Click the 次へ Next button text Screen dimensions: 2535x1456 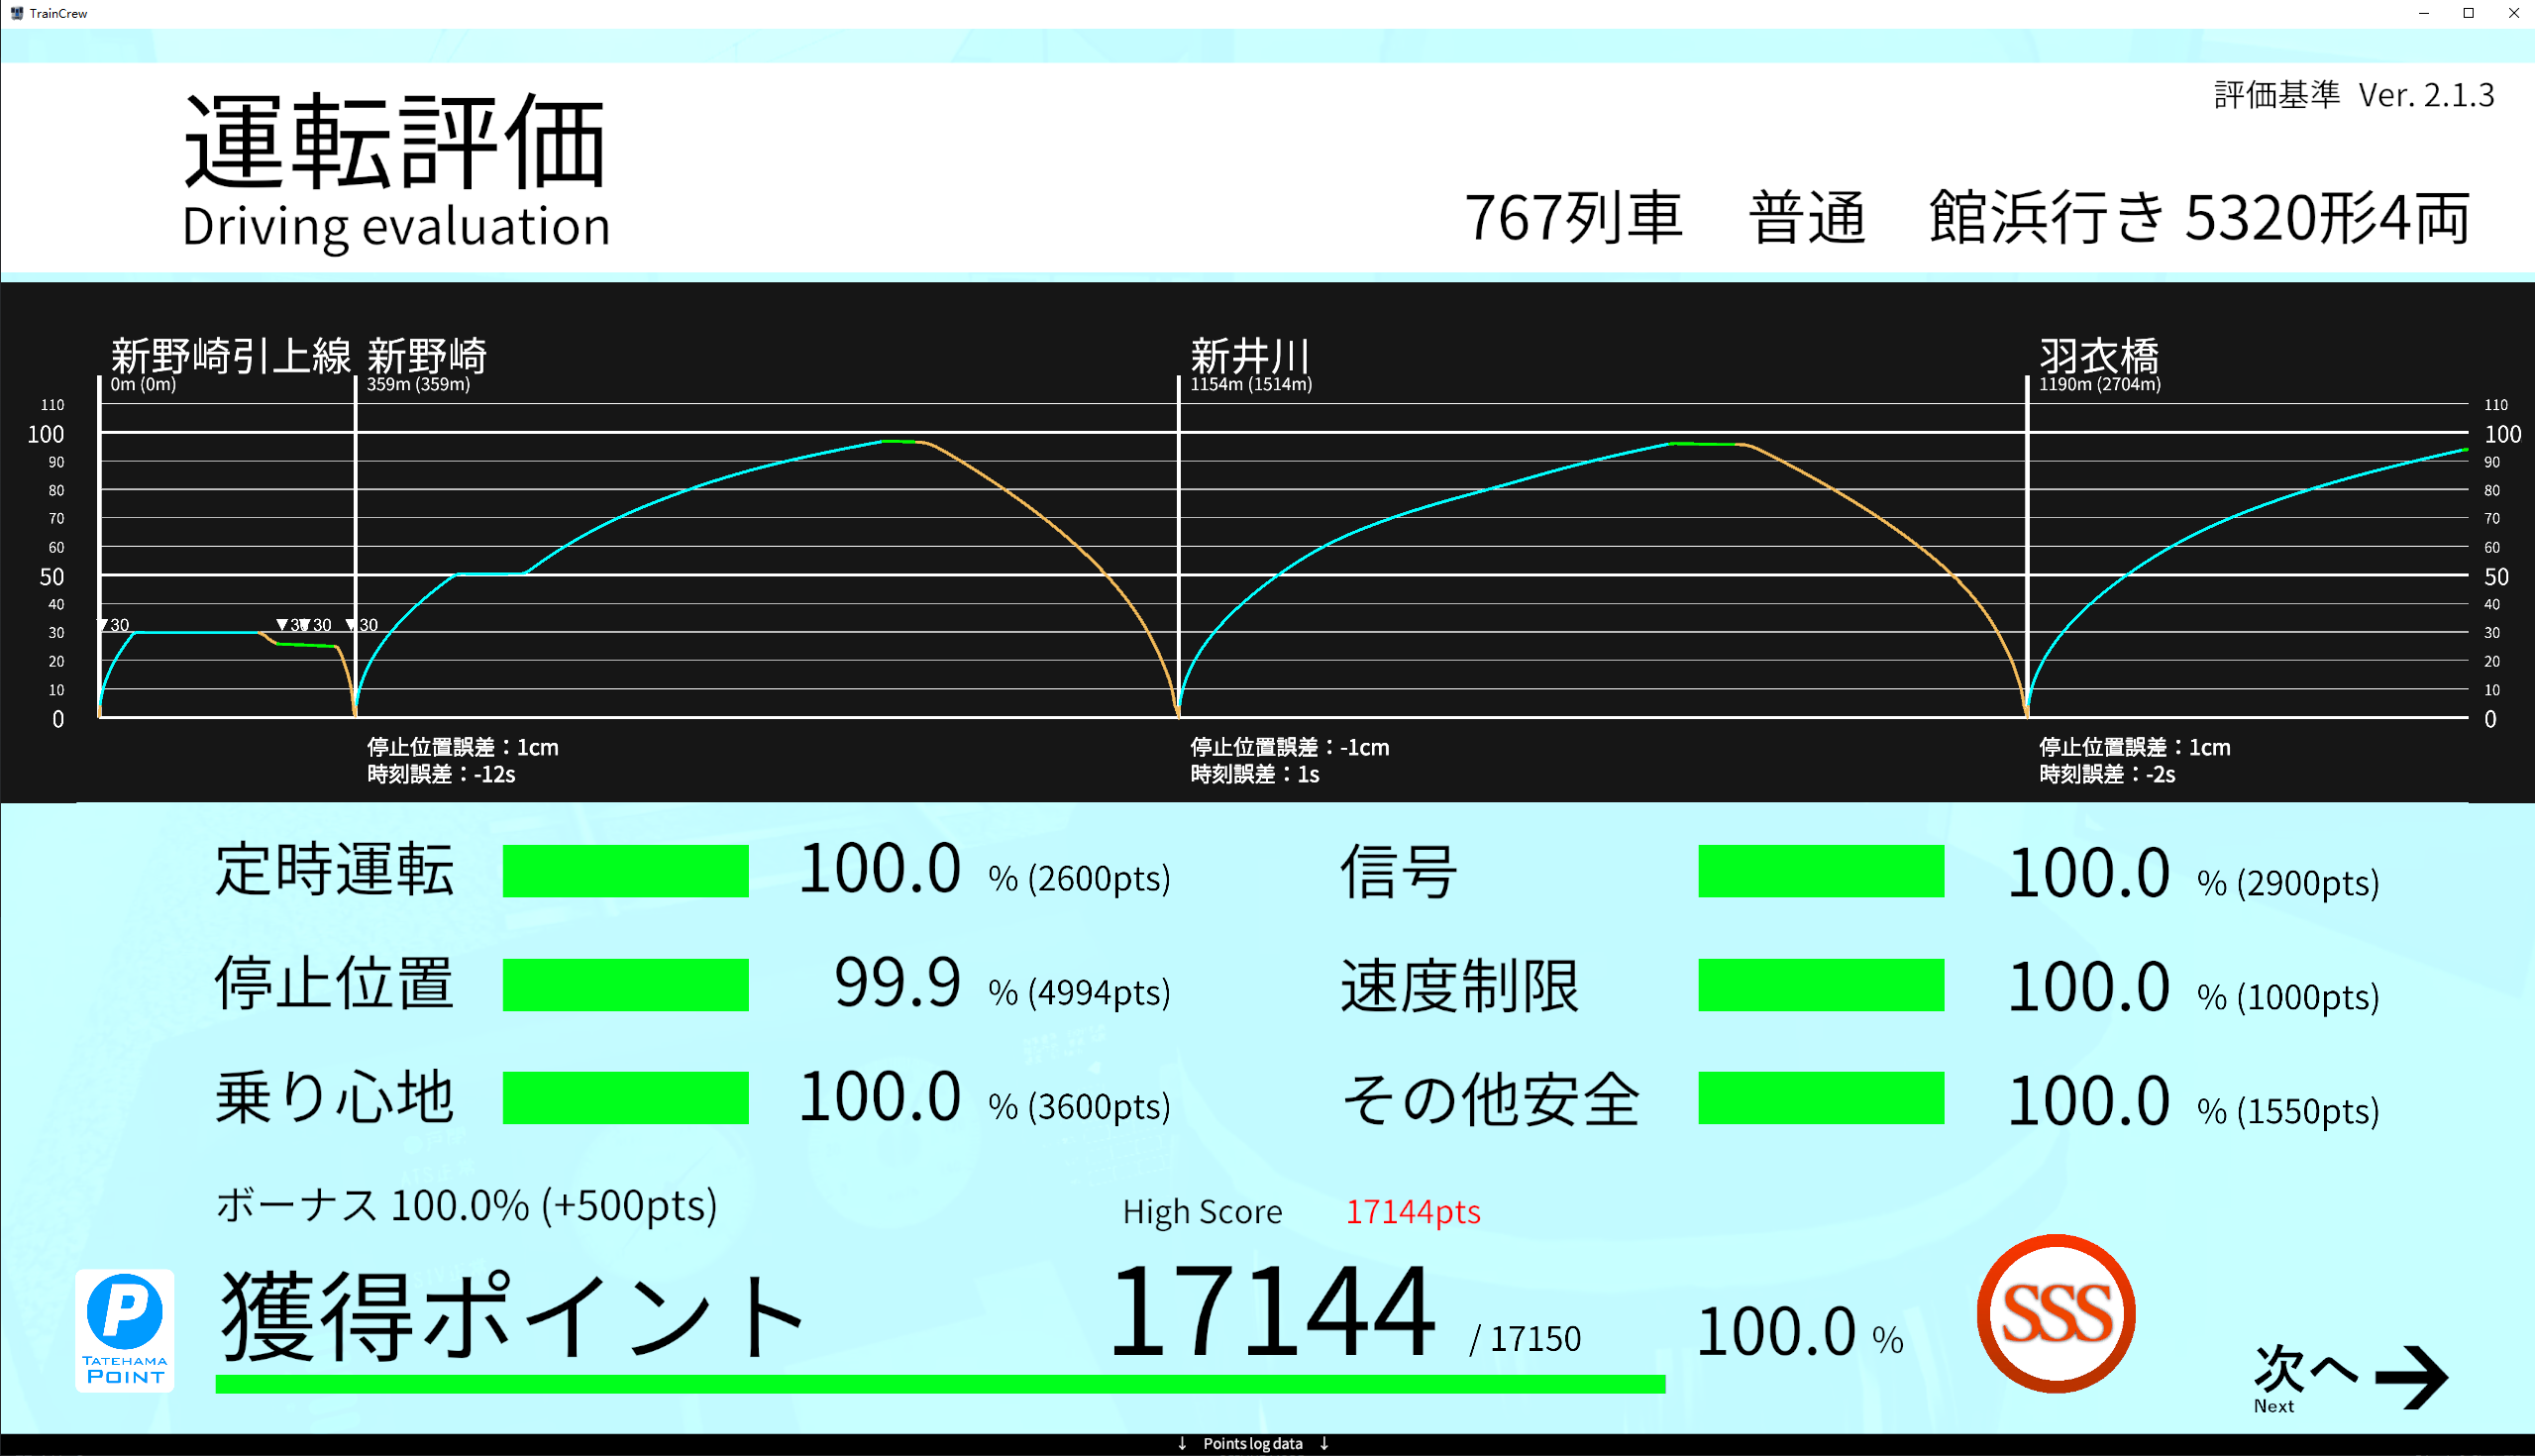(2304, 1370)
